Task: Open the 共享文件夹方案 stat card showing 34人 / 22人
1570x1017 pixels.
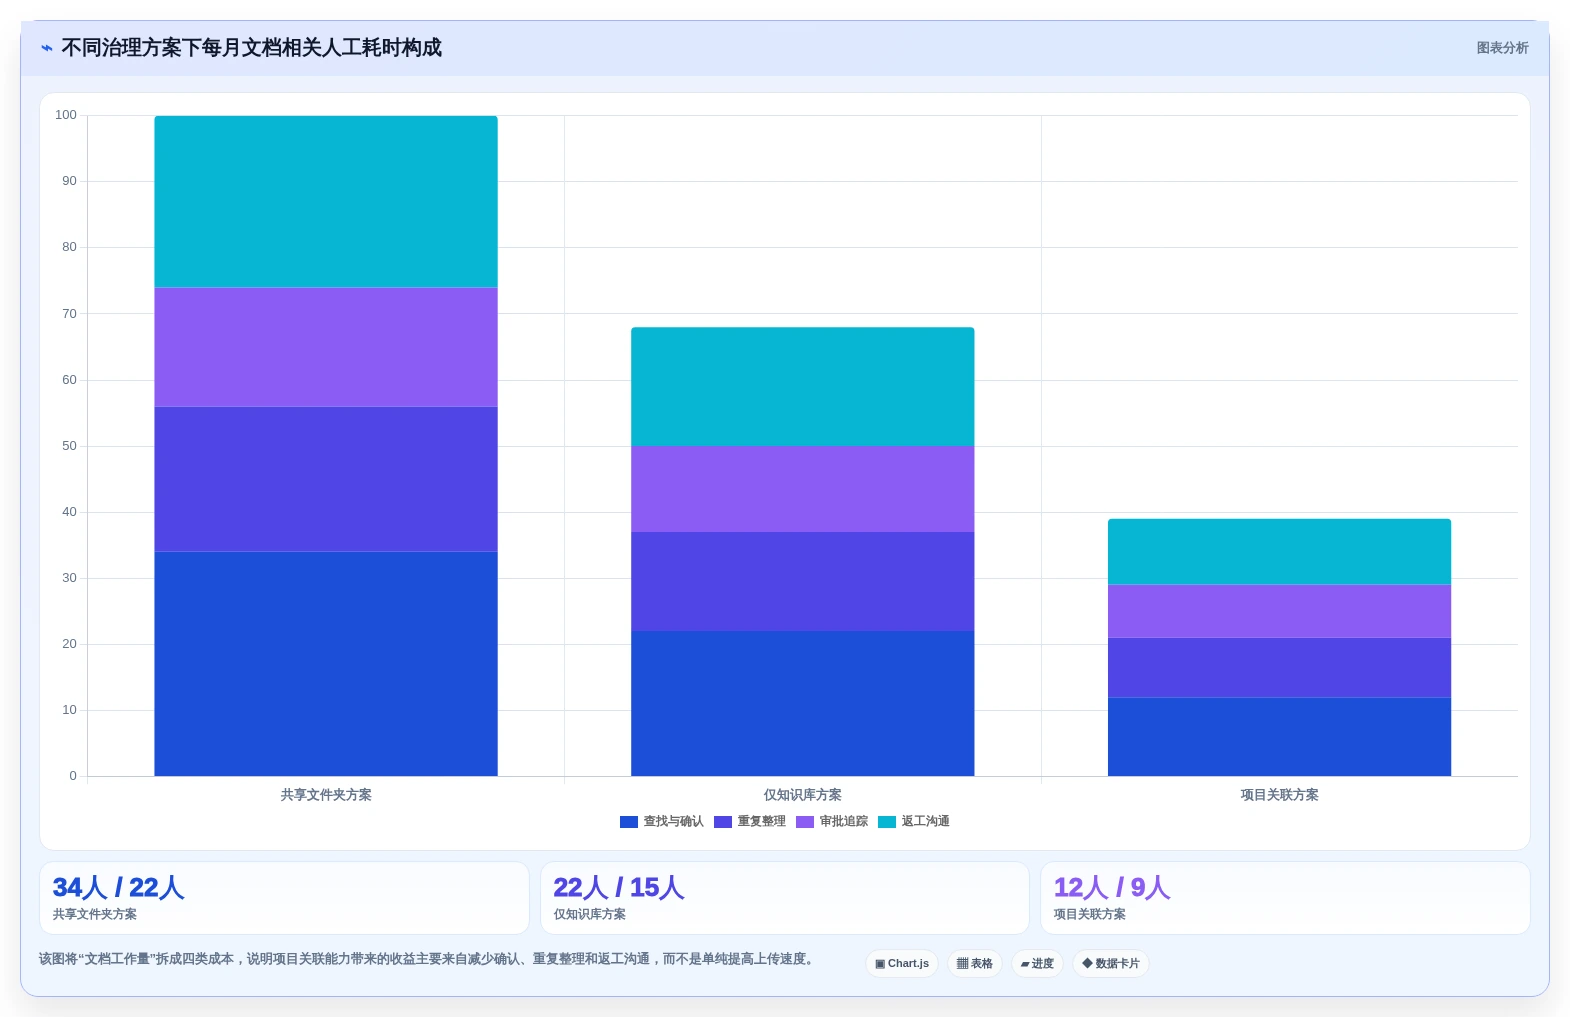Action: [284, 898]
